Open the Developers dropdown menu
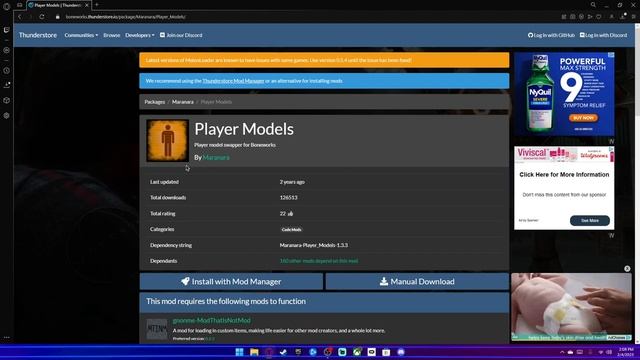 pyautogui.click(x=140, y=35)
